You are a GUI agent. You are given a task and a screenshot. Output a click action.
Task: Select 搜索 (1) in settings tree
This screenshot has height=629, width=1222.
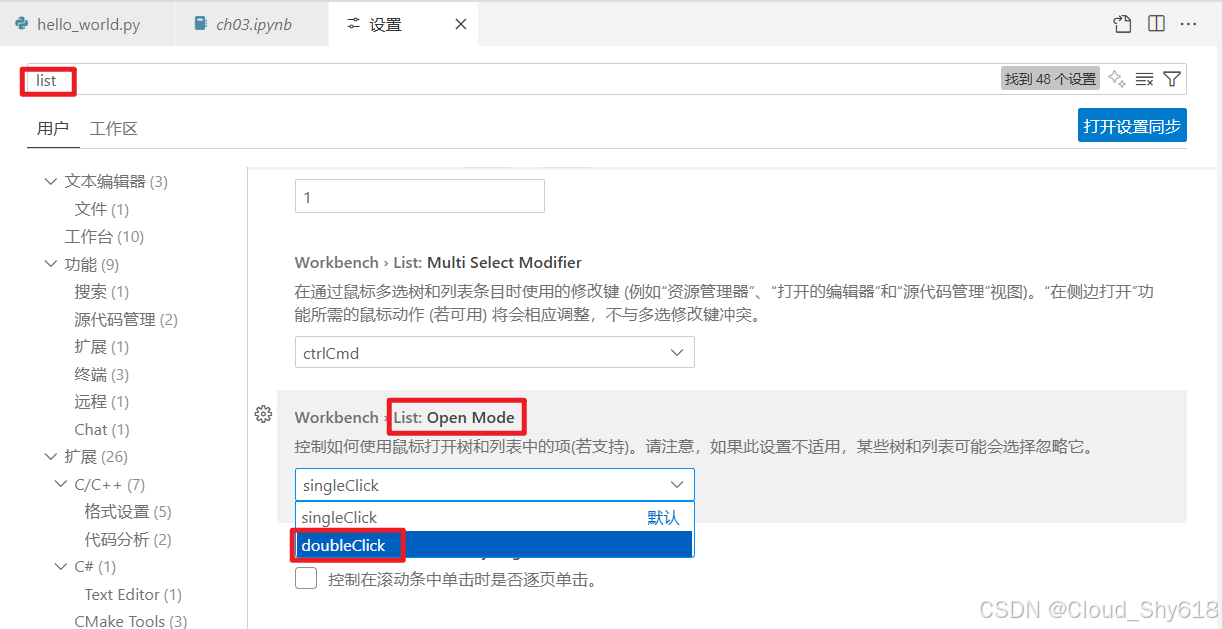pyautogui.click(x=101, y=292)
